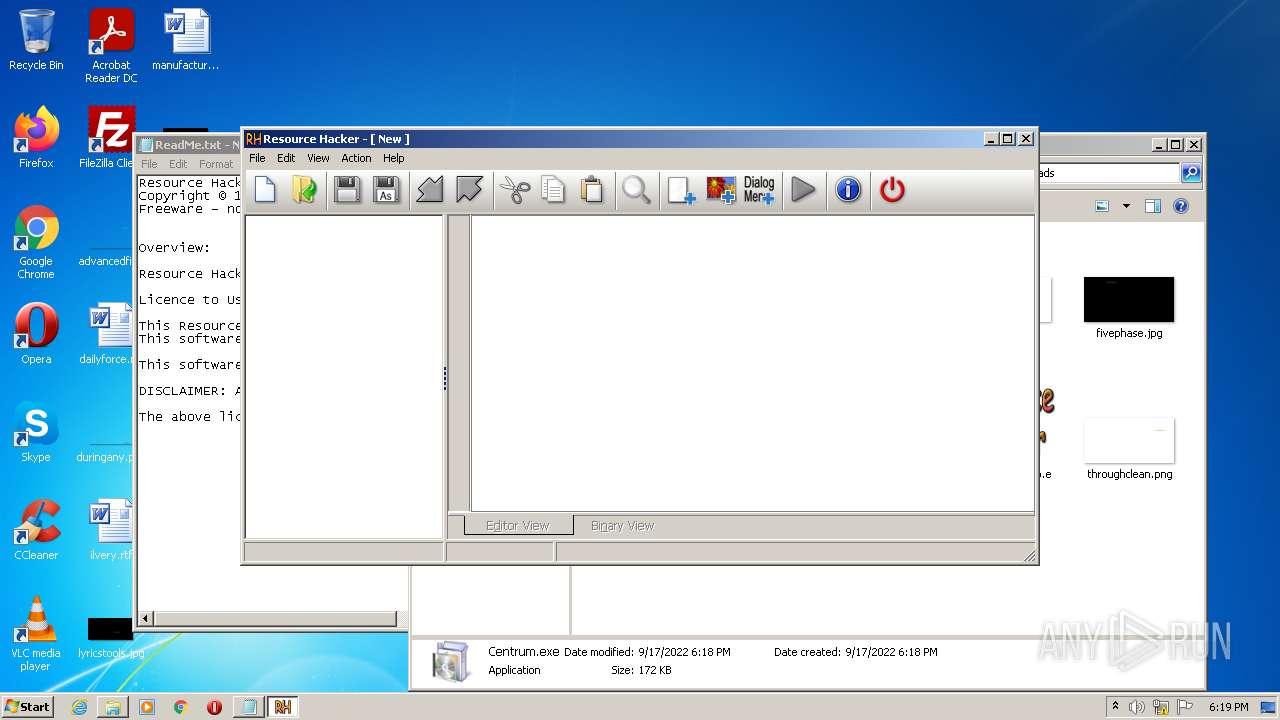Open the Edit menu in Resource Hacker
The image size is (1280, 720).
(286, 158)
